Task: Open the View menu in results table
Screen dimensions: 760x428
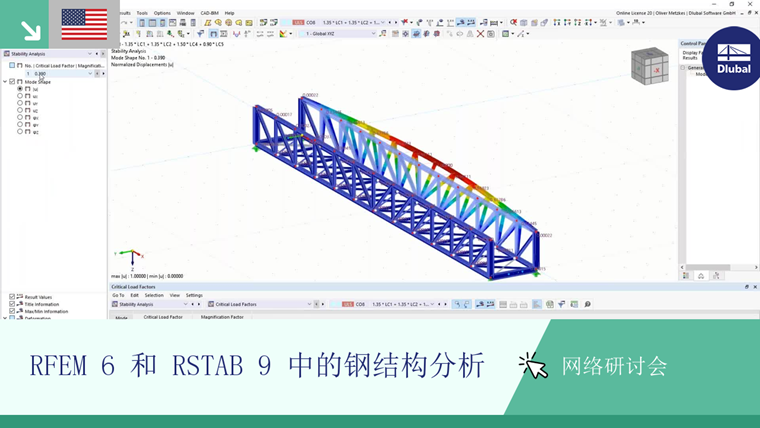Action: pyautogui.click(x=174, y=295)
